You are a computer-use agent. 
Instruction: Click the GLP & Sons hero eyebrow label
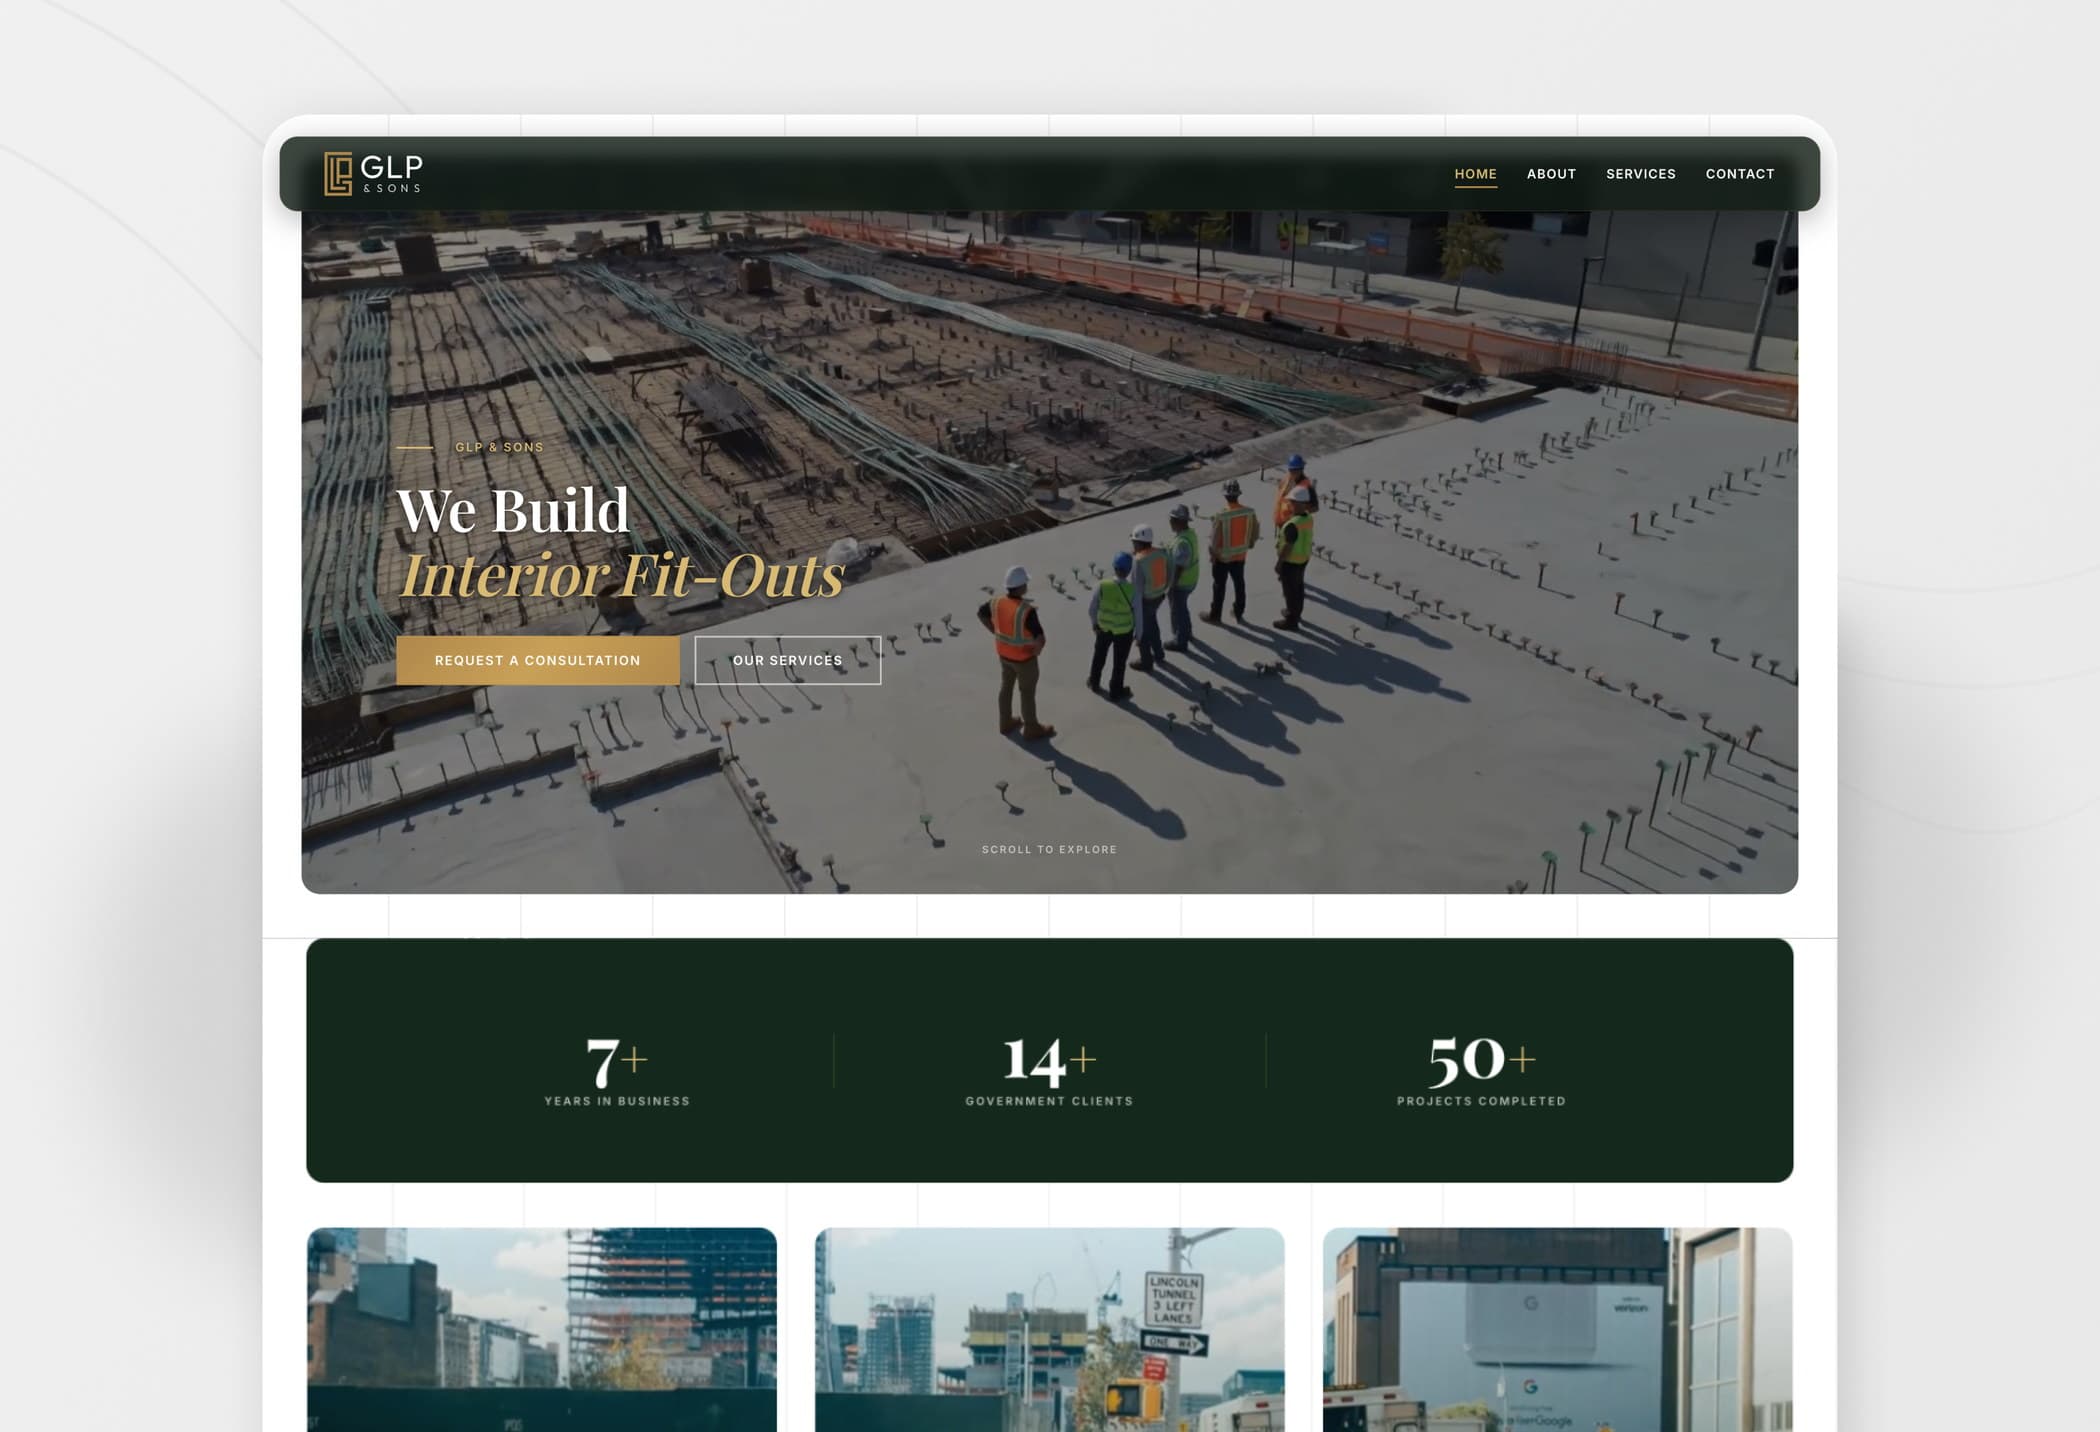[499, 447]
